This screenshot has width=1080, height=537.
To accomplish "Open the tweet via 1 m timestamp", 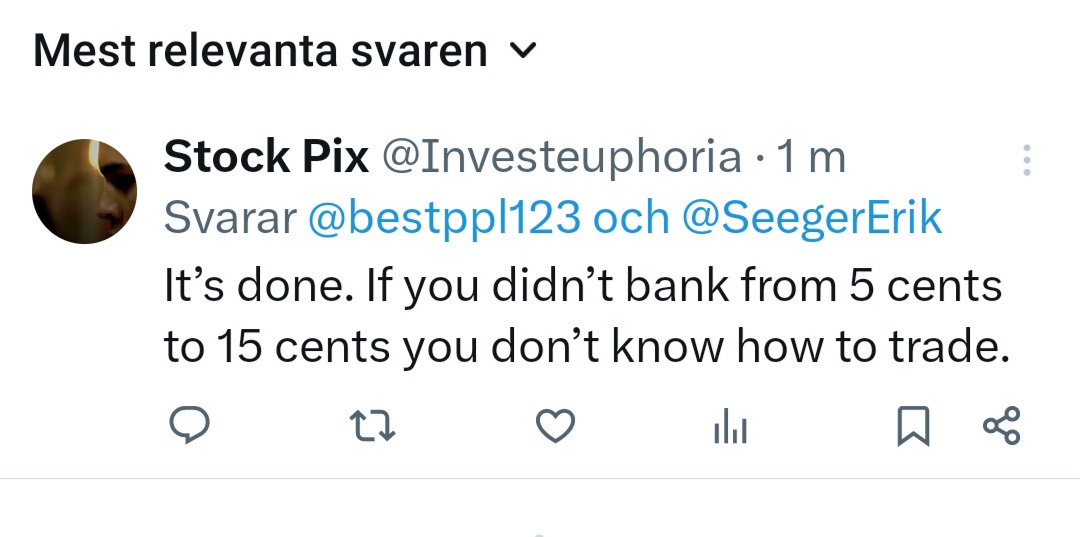I will [811, 157].
